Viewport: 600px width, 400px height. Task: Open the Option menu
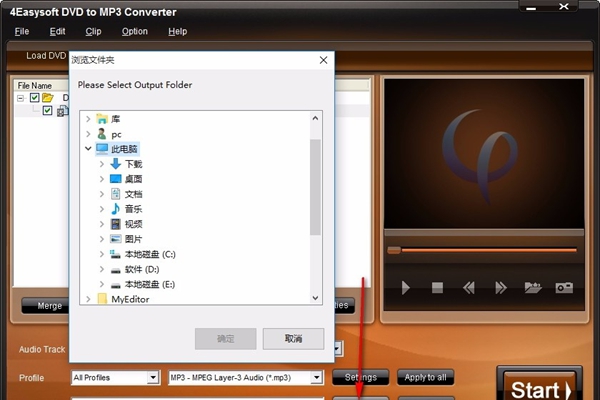135,31
